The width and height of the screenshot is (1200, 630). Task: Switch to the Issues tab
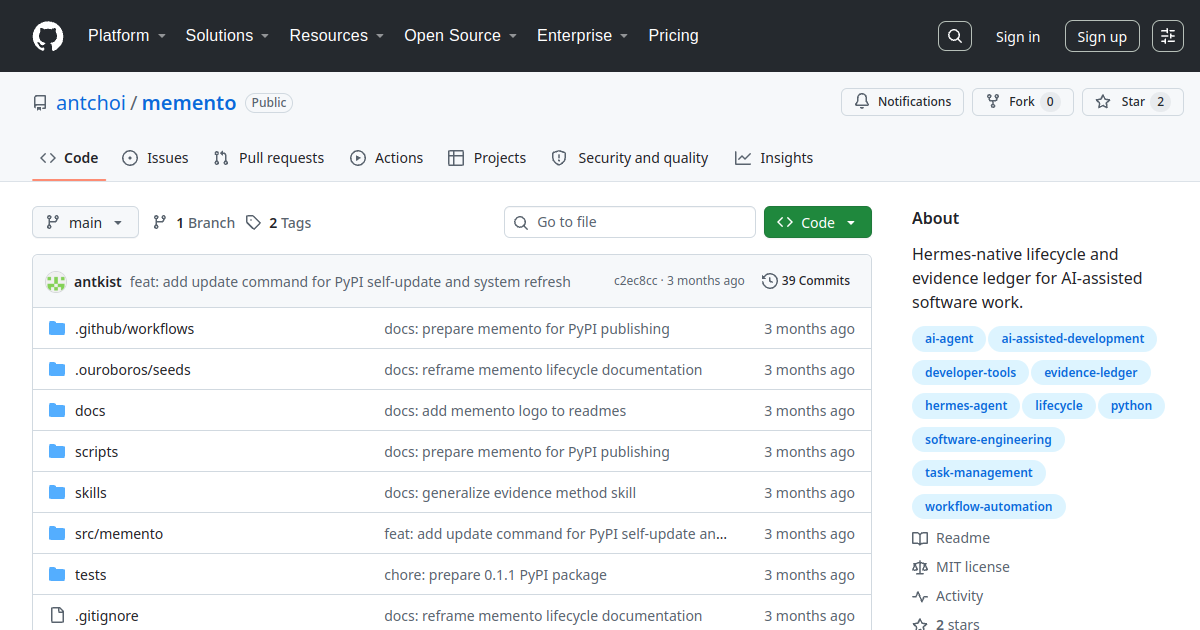(x=155, y=158)
